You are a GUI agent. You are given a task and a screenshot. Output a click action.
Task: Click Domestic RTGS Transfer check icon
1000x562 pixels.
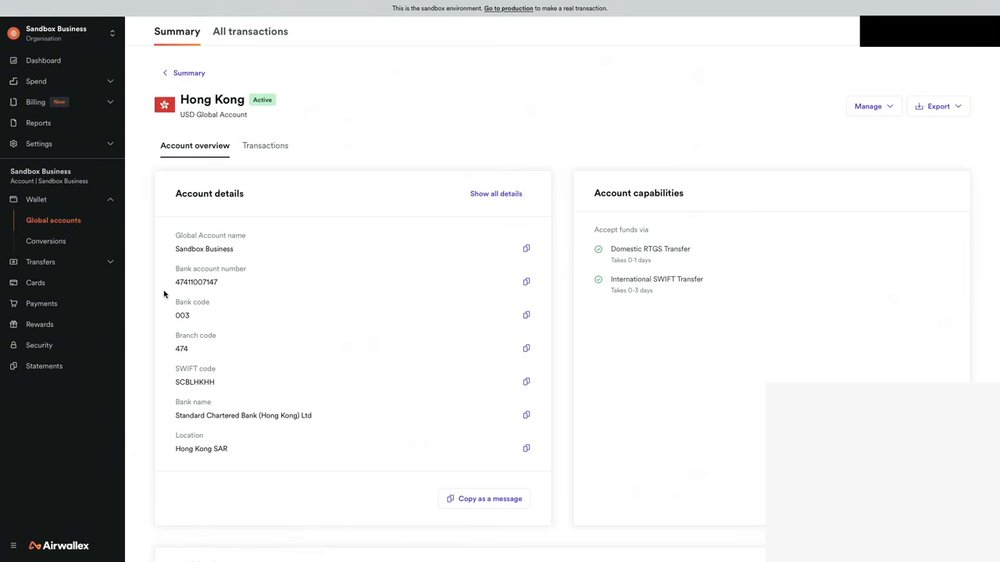pyautogui.click(x=598, y=249)
